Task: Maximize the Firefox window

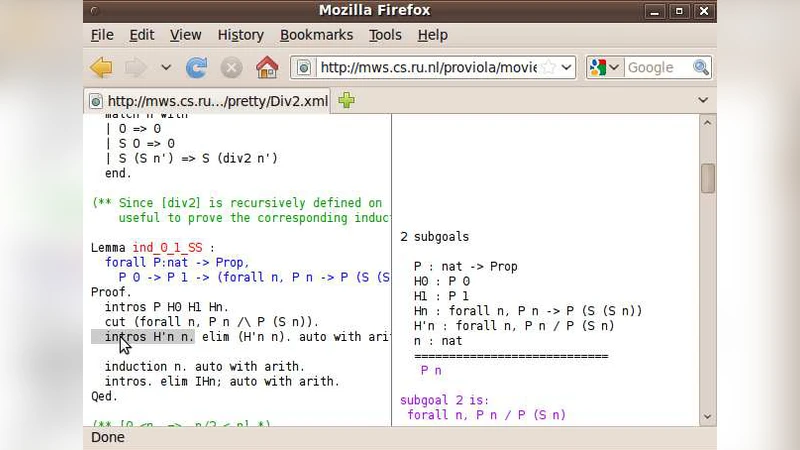Action: [x=679, y=11]
